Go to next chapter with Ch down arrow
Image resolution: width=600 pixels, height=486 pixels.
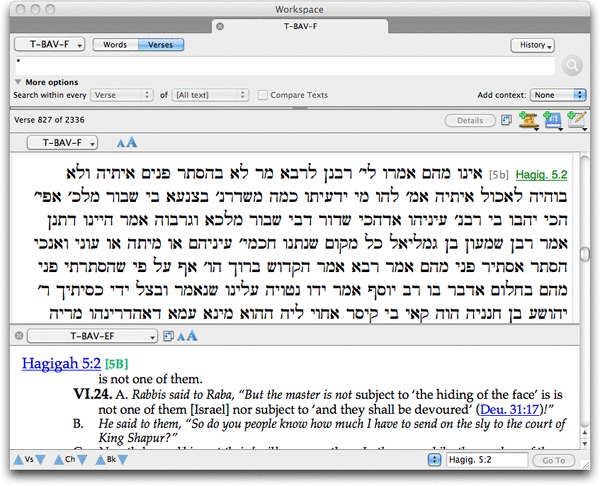[82, 460]
